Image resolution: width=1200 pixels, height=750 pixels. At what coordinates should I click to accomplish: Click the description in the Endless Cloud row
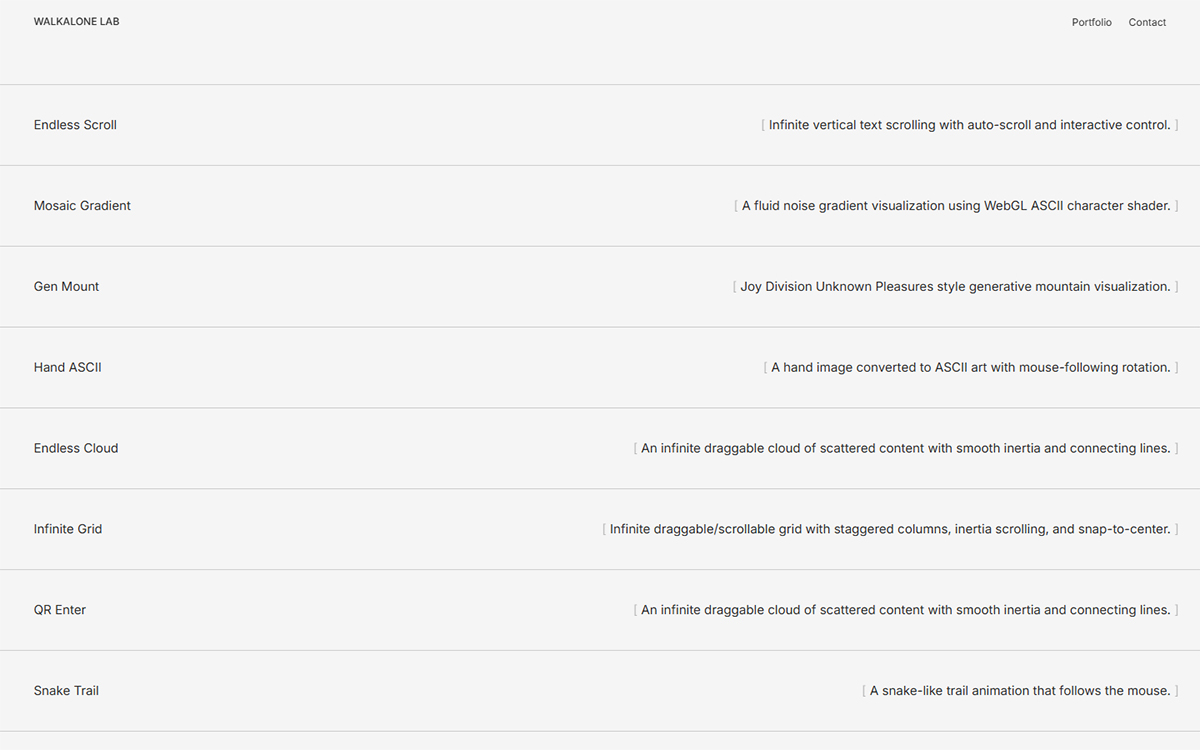pos(905,449)
